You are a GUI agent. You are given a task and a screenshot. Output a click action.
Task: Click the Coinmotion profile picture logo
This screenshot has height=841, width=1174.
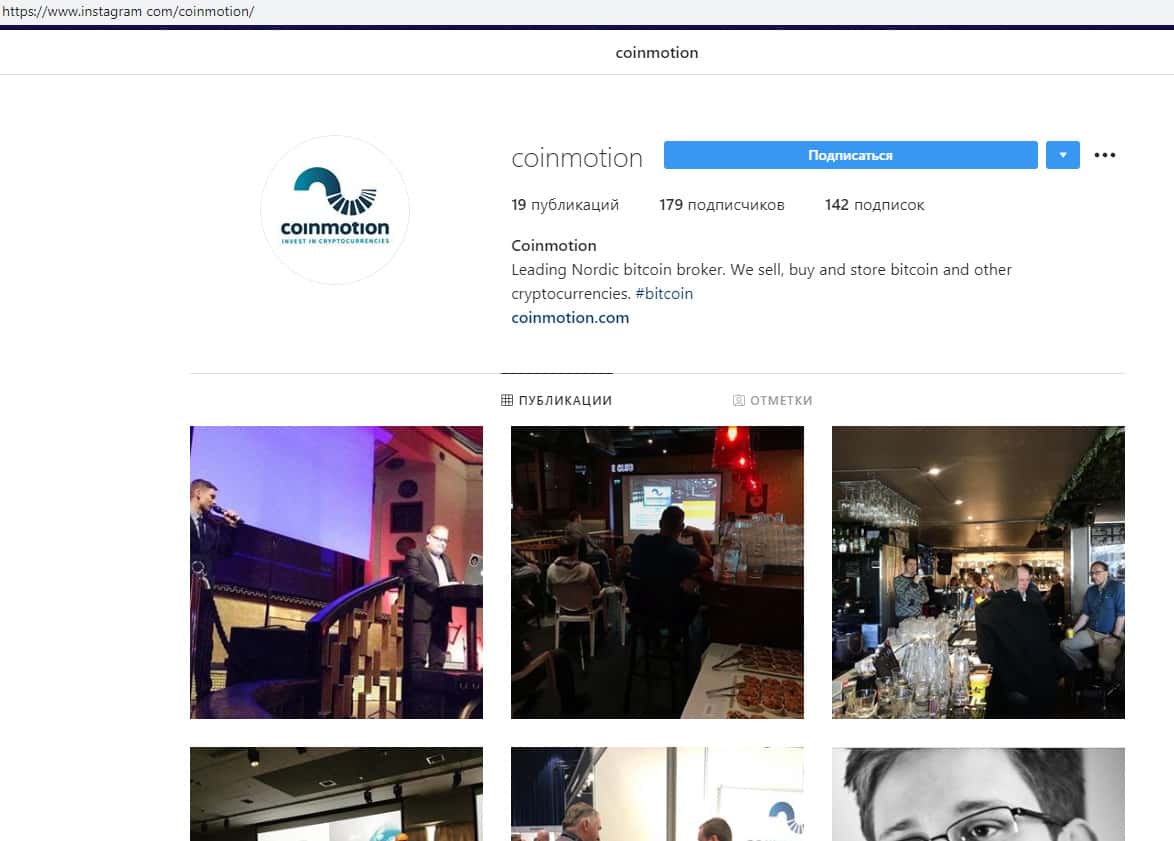click(335, 210)
